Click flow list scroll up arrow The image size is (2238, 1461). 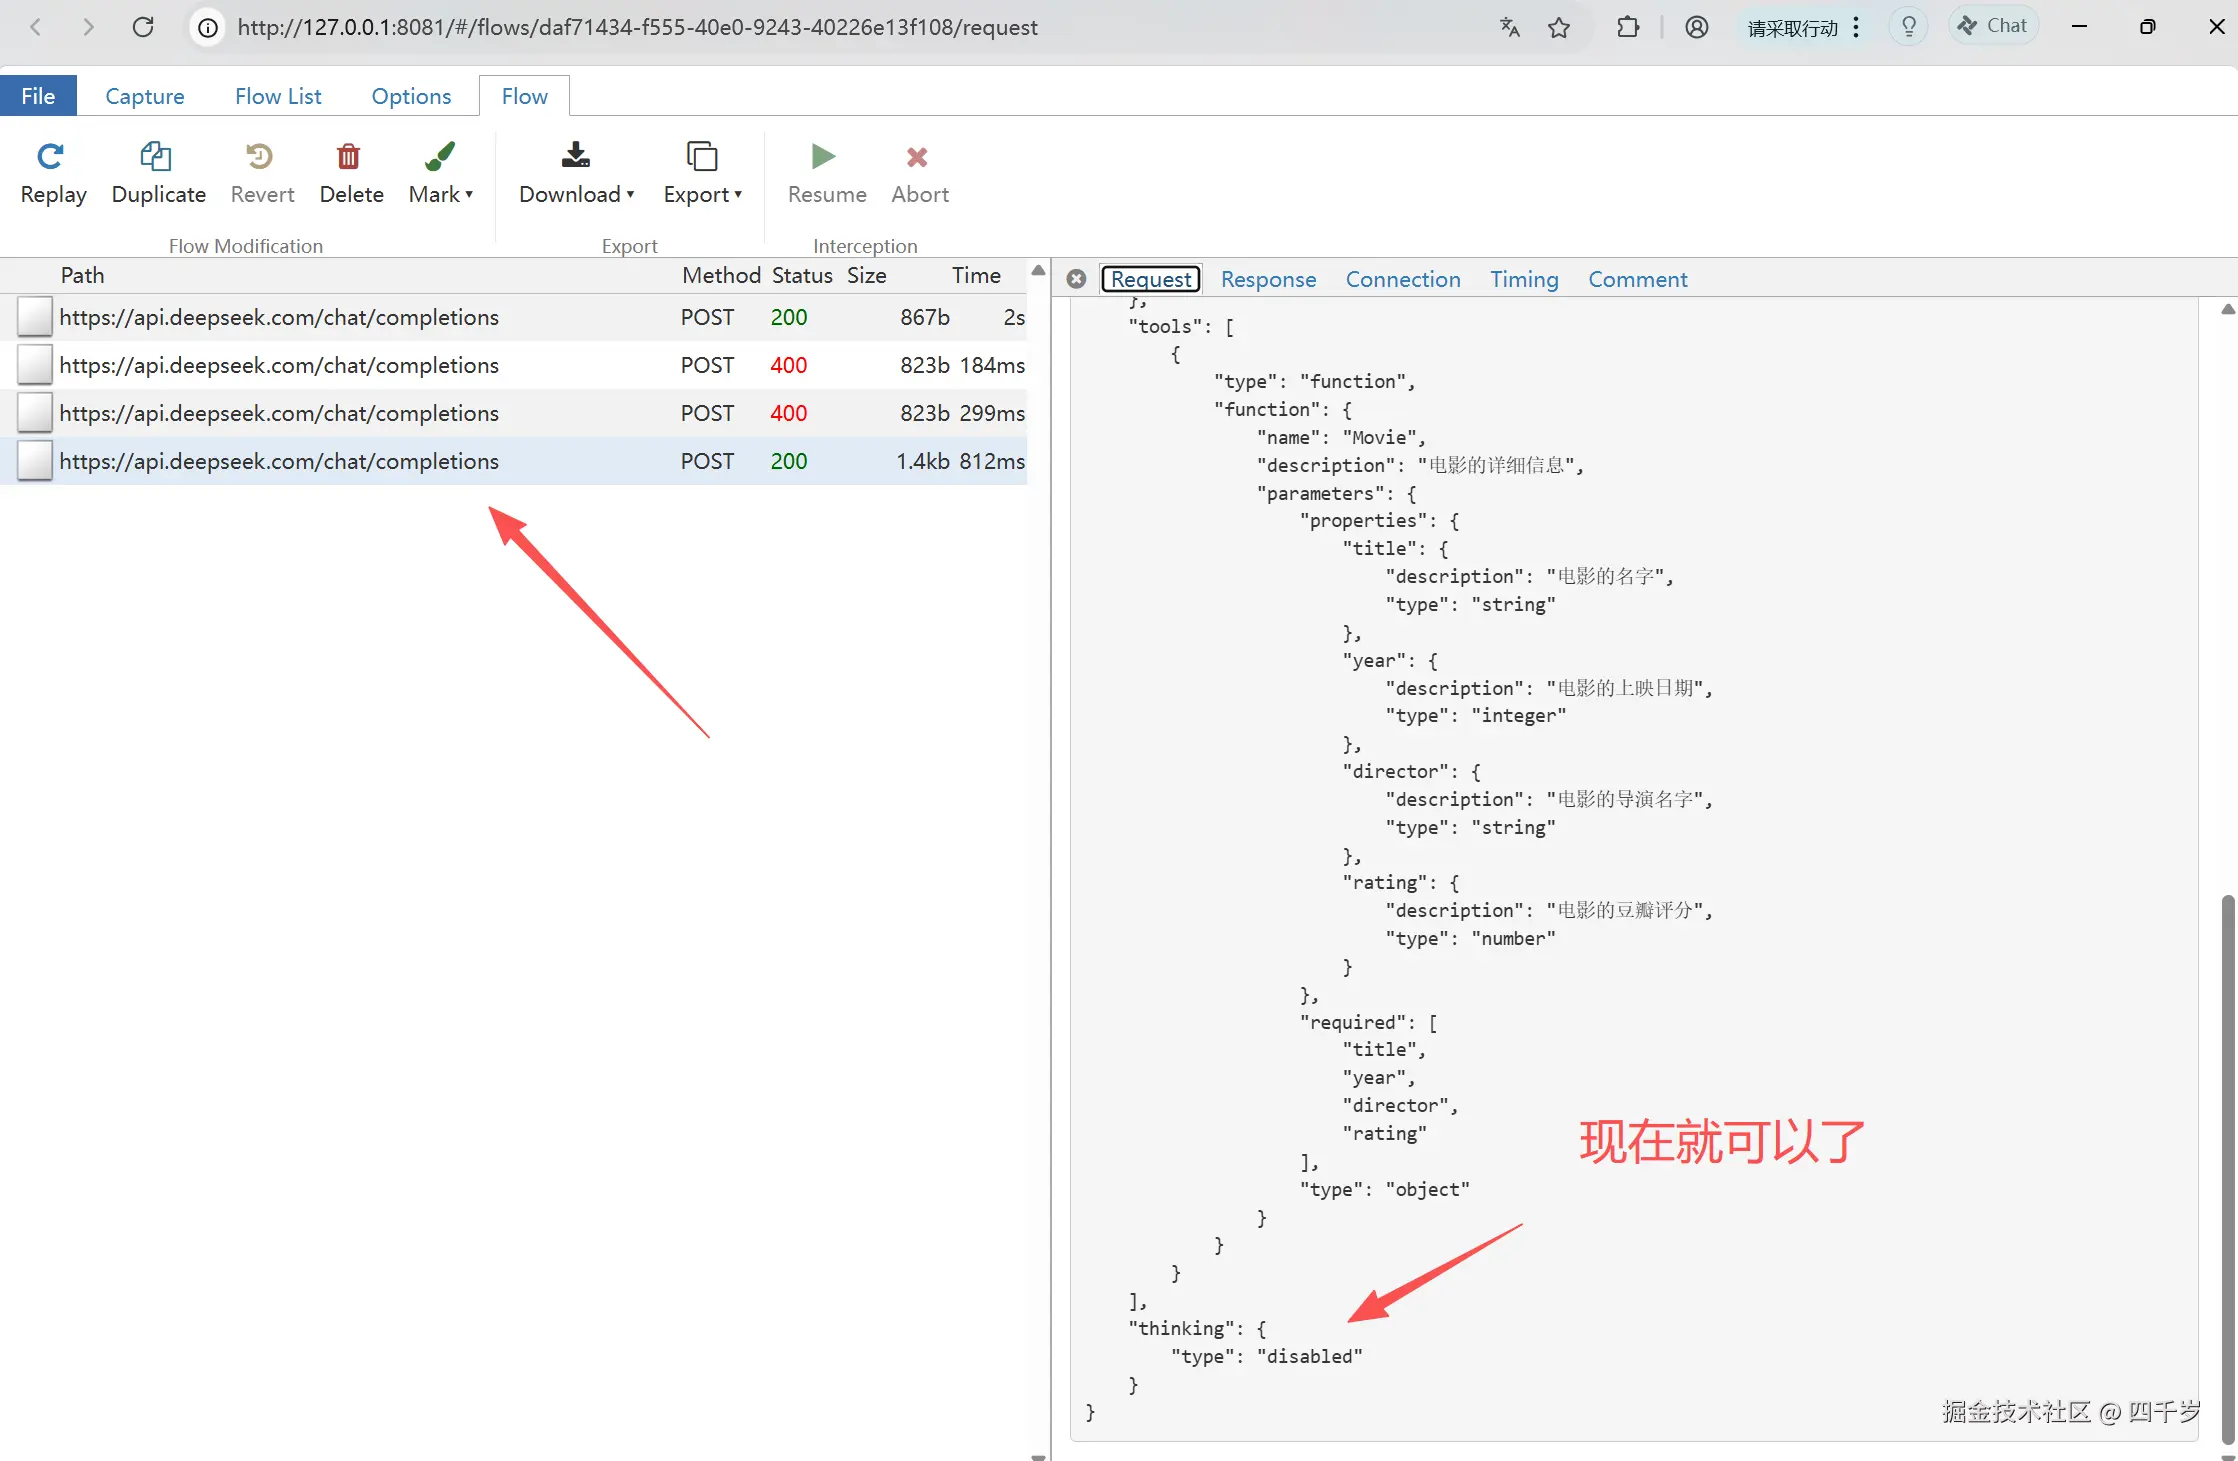point(1038,271)
